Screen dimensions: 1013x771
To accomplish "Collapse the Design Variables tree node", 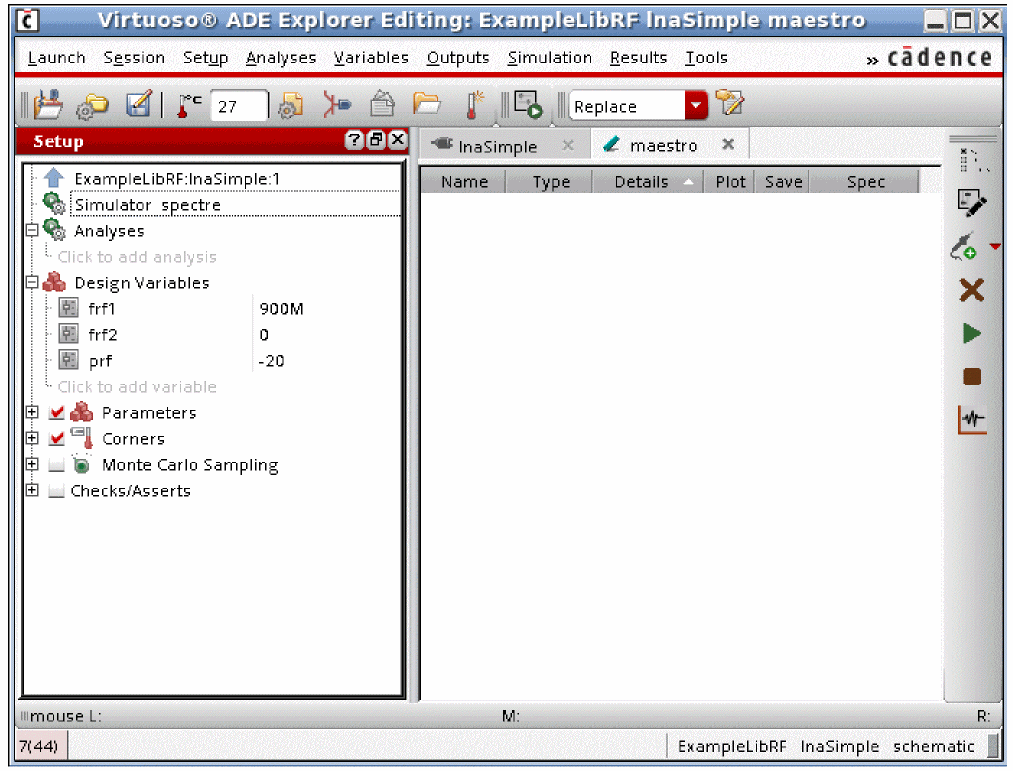I will [32, 282].
